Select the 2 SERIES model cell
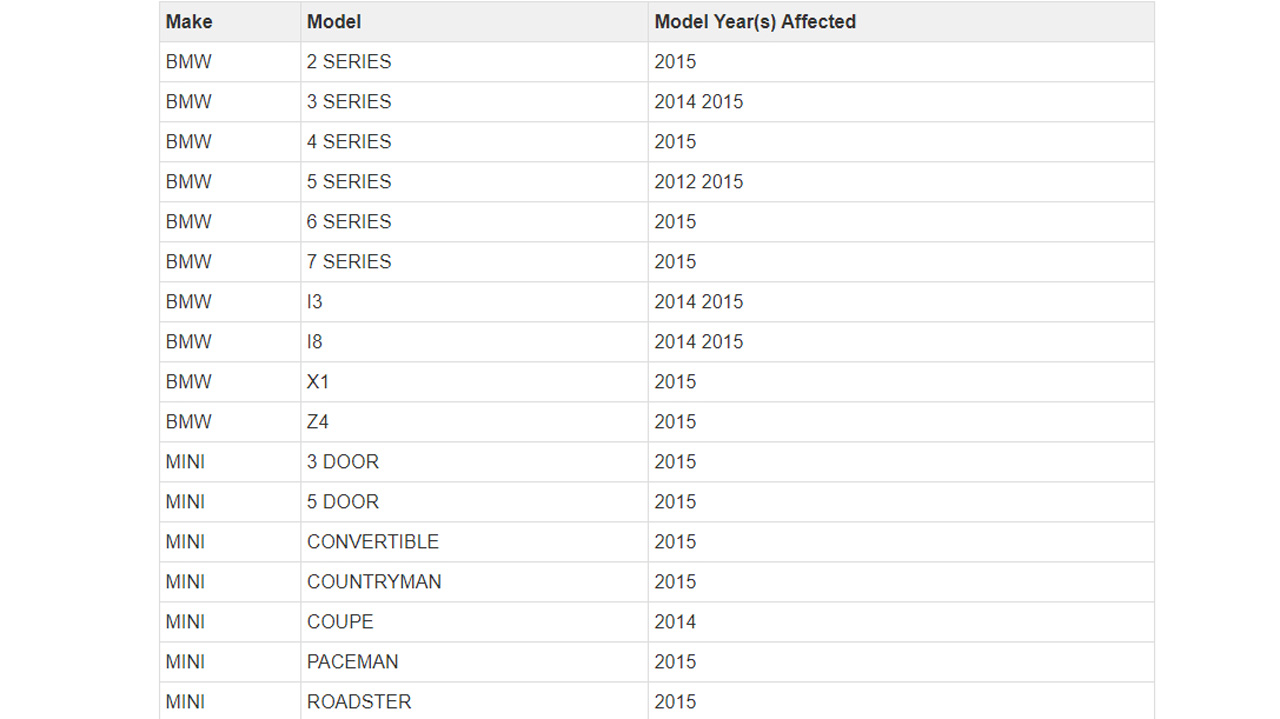Screen dimensions: 1280x719 (349, 62)
